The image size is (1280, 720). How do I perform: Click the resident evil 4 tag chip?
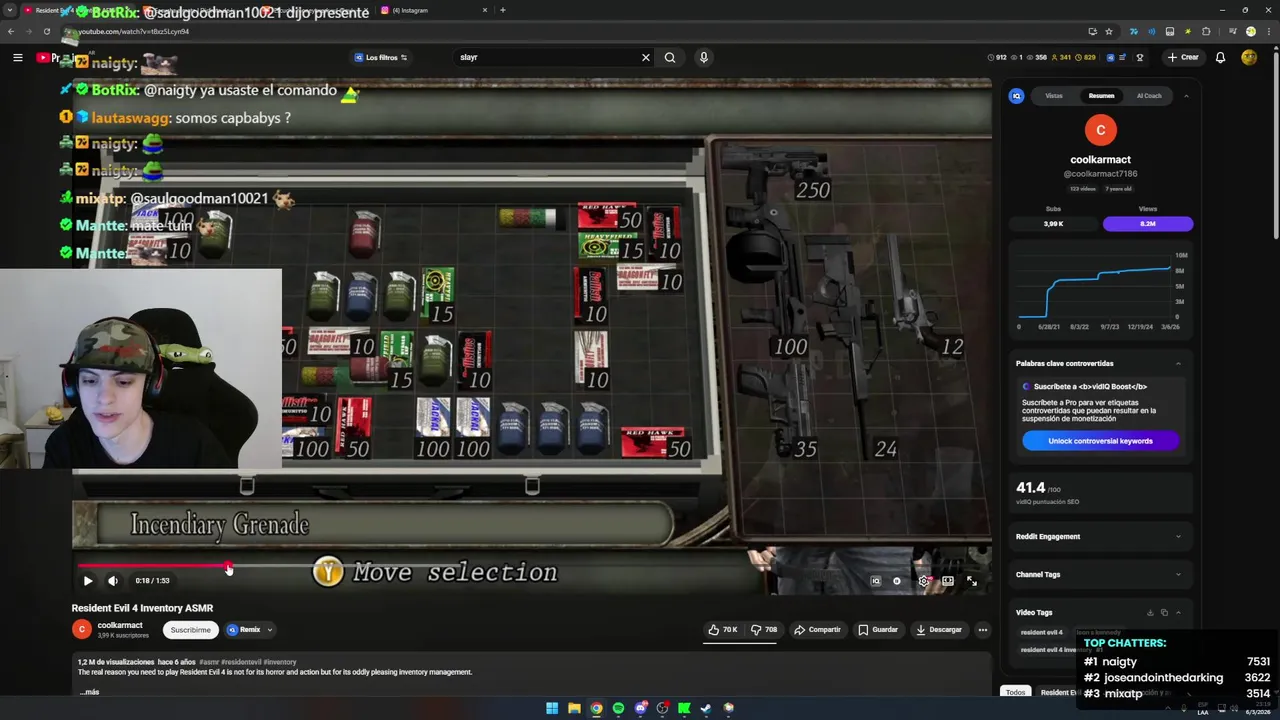[1042, 632]
